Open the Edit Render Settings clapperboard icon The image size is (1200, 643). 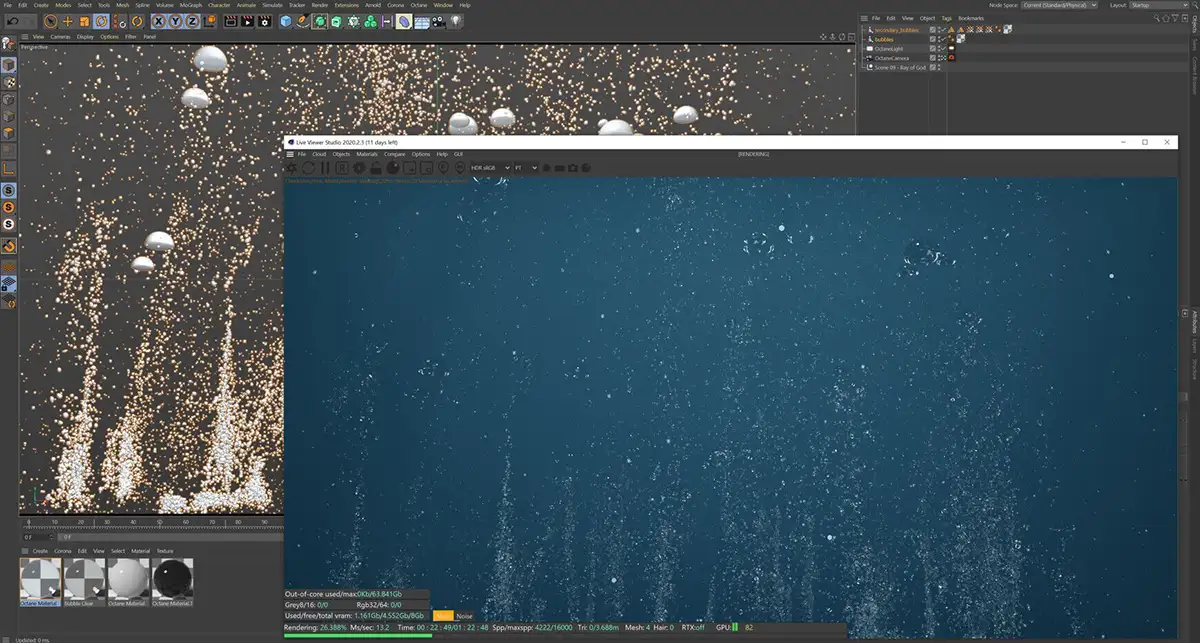pos(263,20)
